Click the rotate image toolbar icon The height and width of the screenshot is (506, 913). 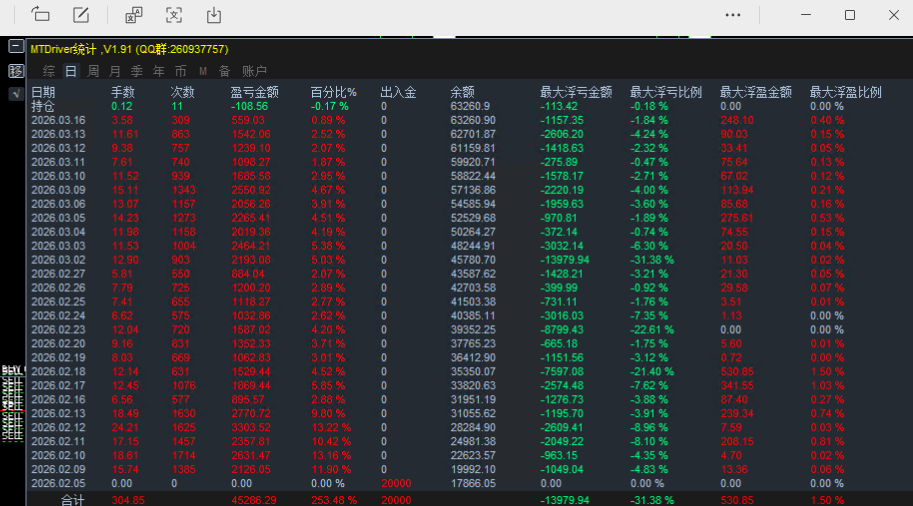coord(40,15)
